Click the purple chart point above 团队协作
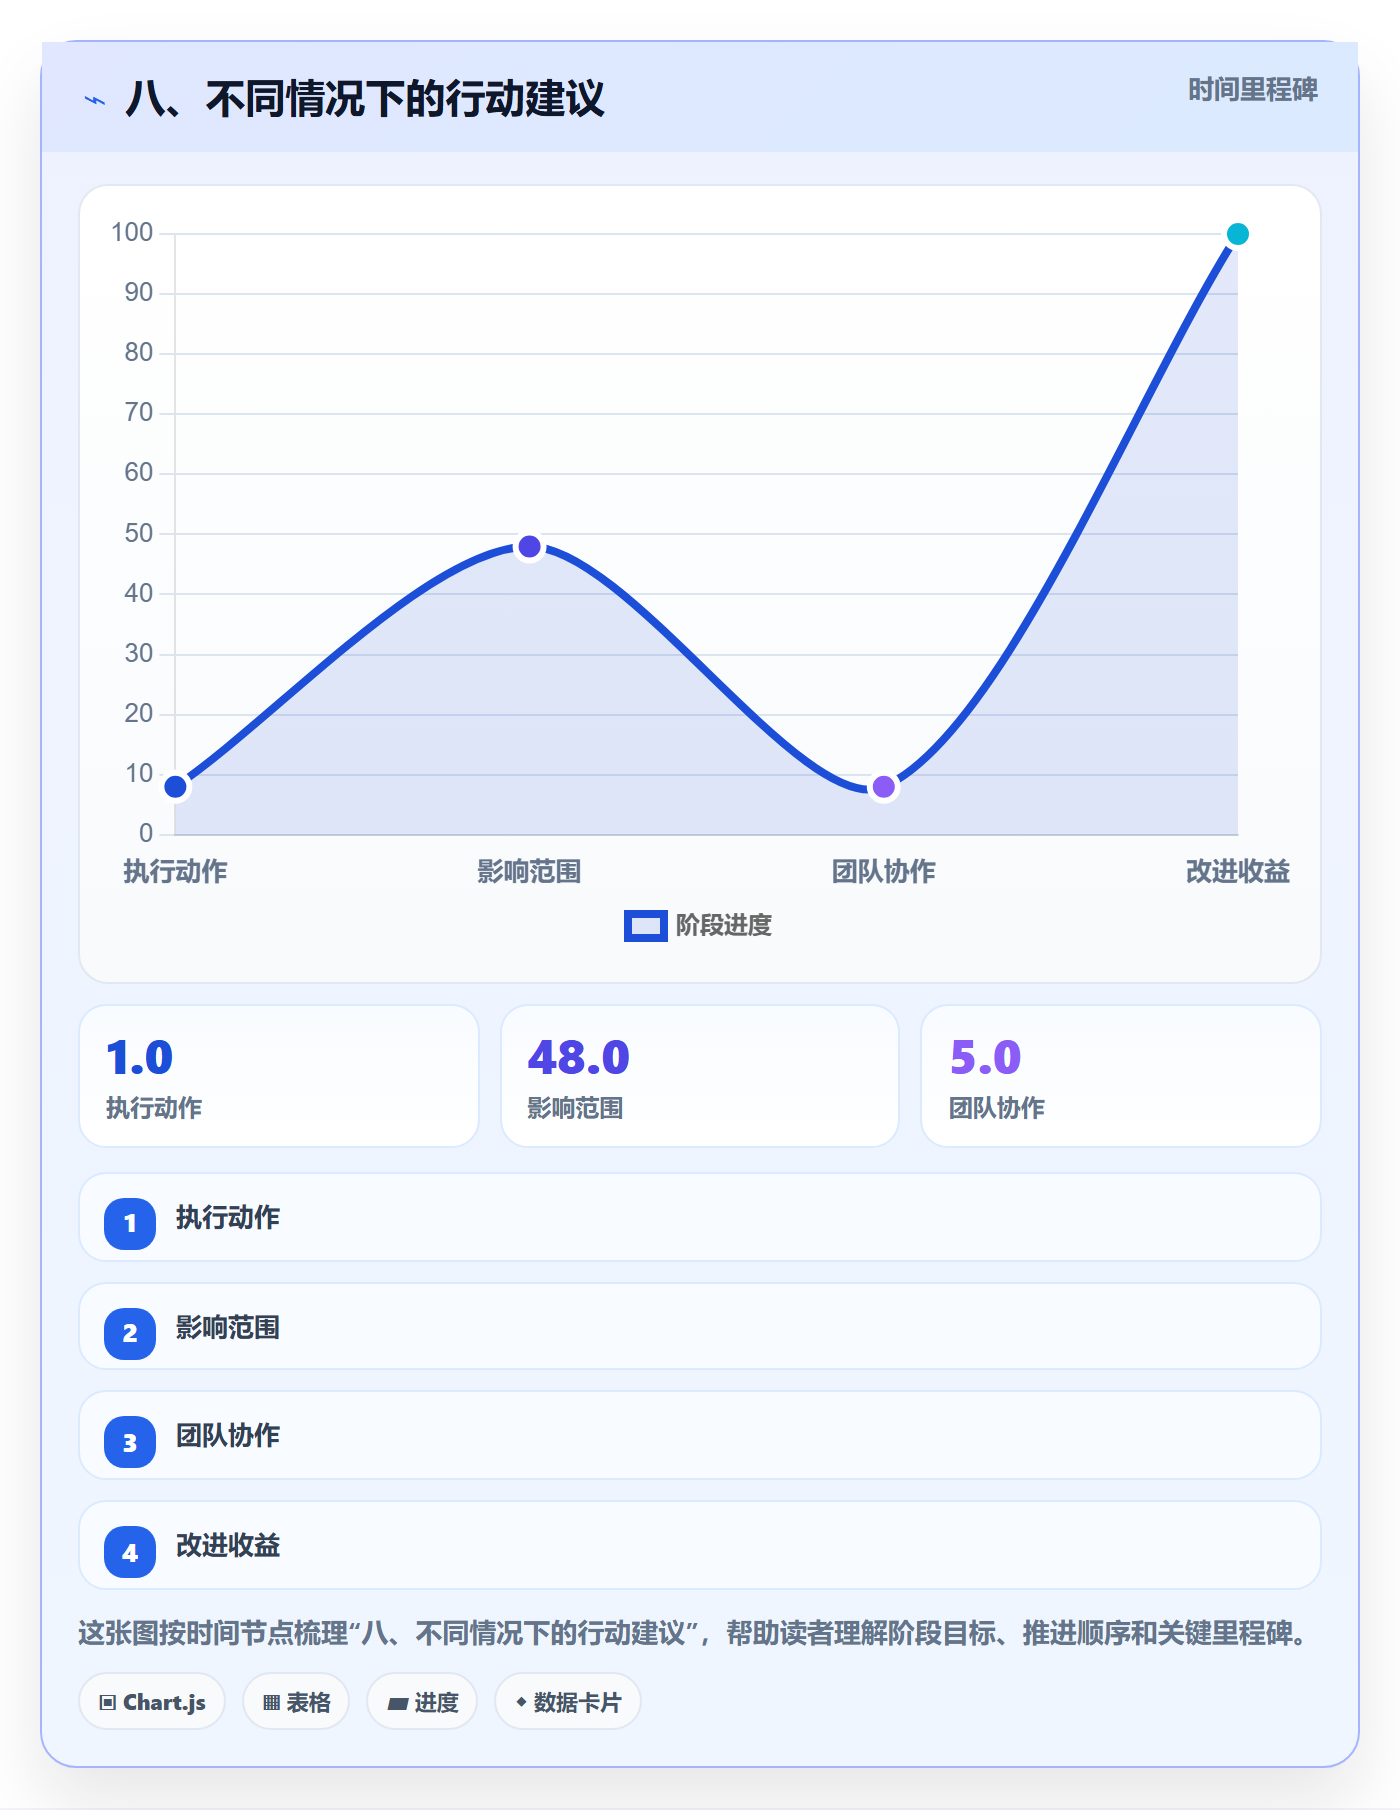The height and width of the screenshot is (1810, 1400). point(883,787)
